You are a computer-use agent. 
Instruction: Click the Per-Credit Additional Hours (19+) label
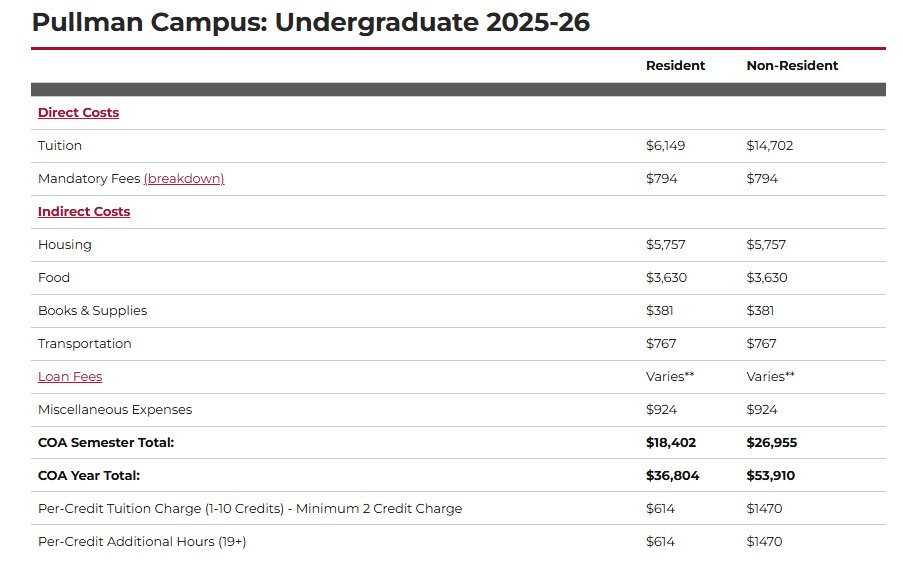(142, 542)
